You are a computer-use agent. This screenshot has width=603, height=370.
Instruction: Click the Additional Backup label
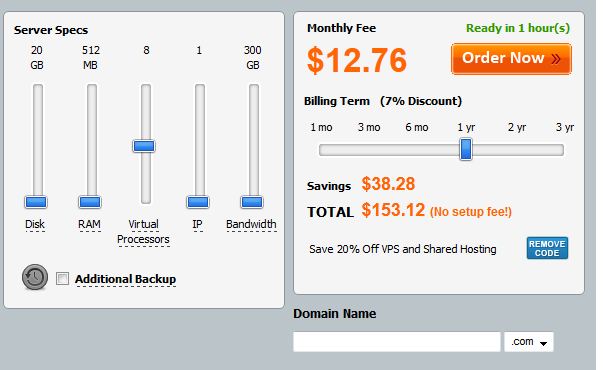(x=125, y=279)
